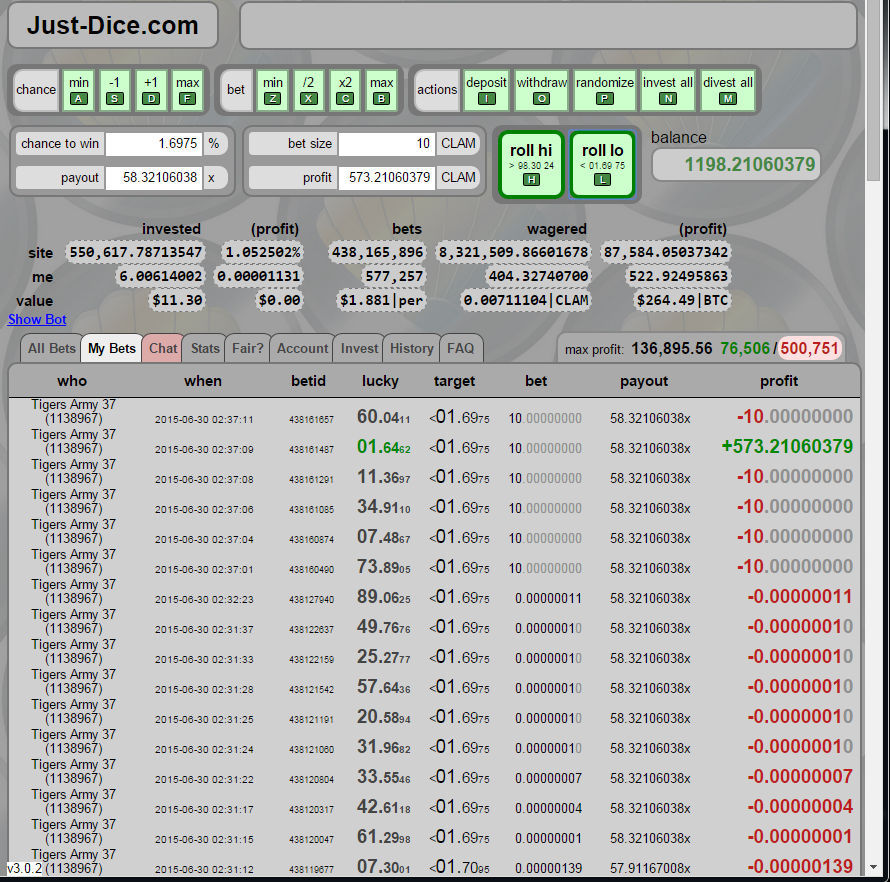Set chance to max (F)

point(187,90)
